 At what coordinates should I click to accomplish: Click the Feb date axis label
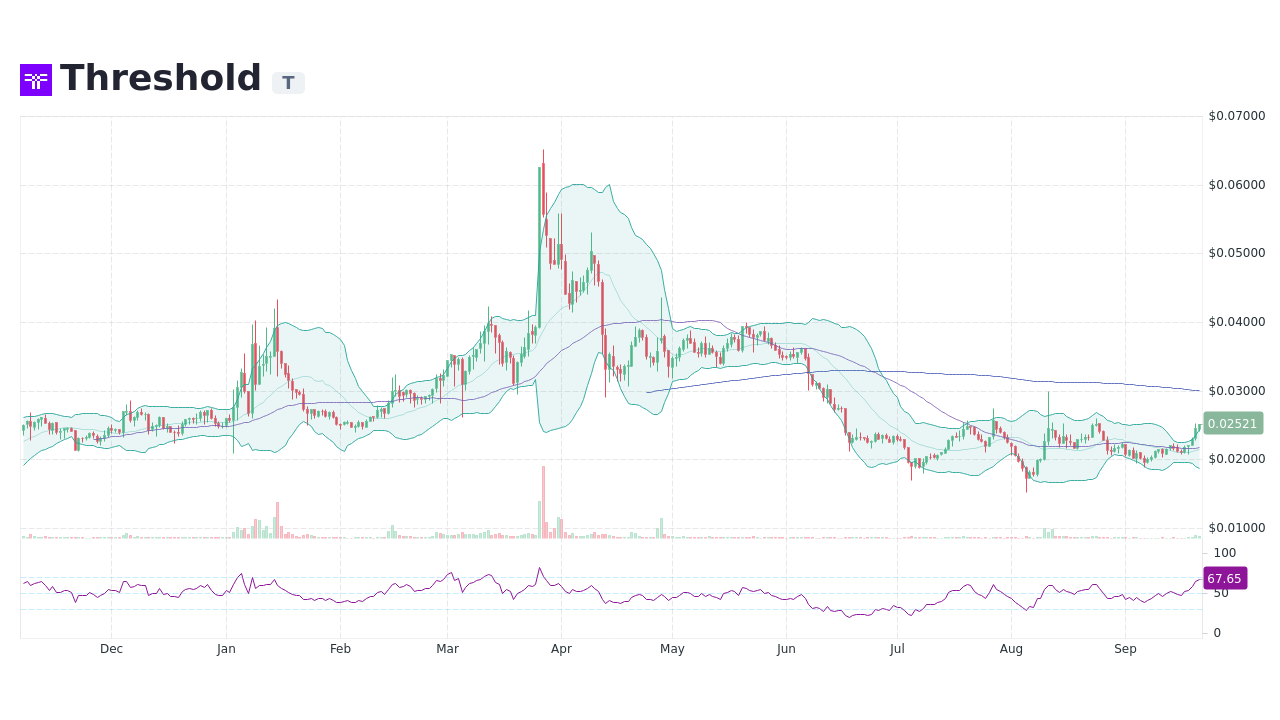(x=340, y=649)
